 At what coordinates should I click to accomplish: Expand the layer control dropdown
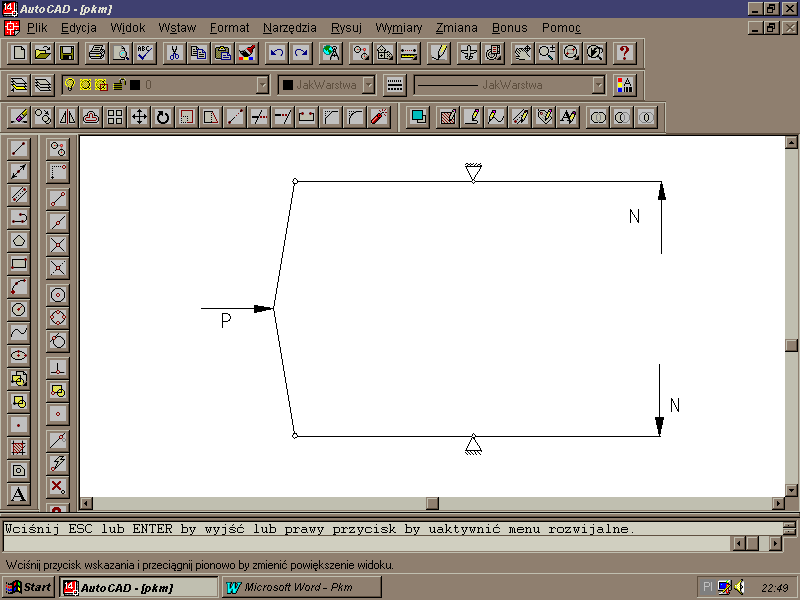click(x=262, y=85)
